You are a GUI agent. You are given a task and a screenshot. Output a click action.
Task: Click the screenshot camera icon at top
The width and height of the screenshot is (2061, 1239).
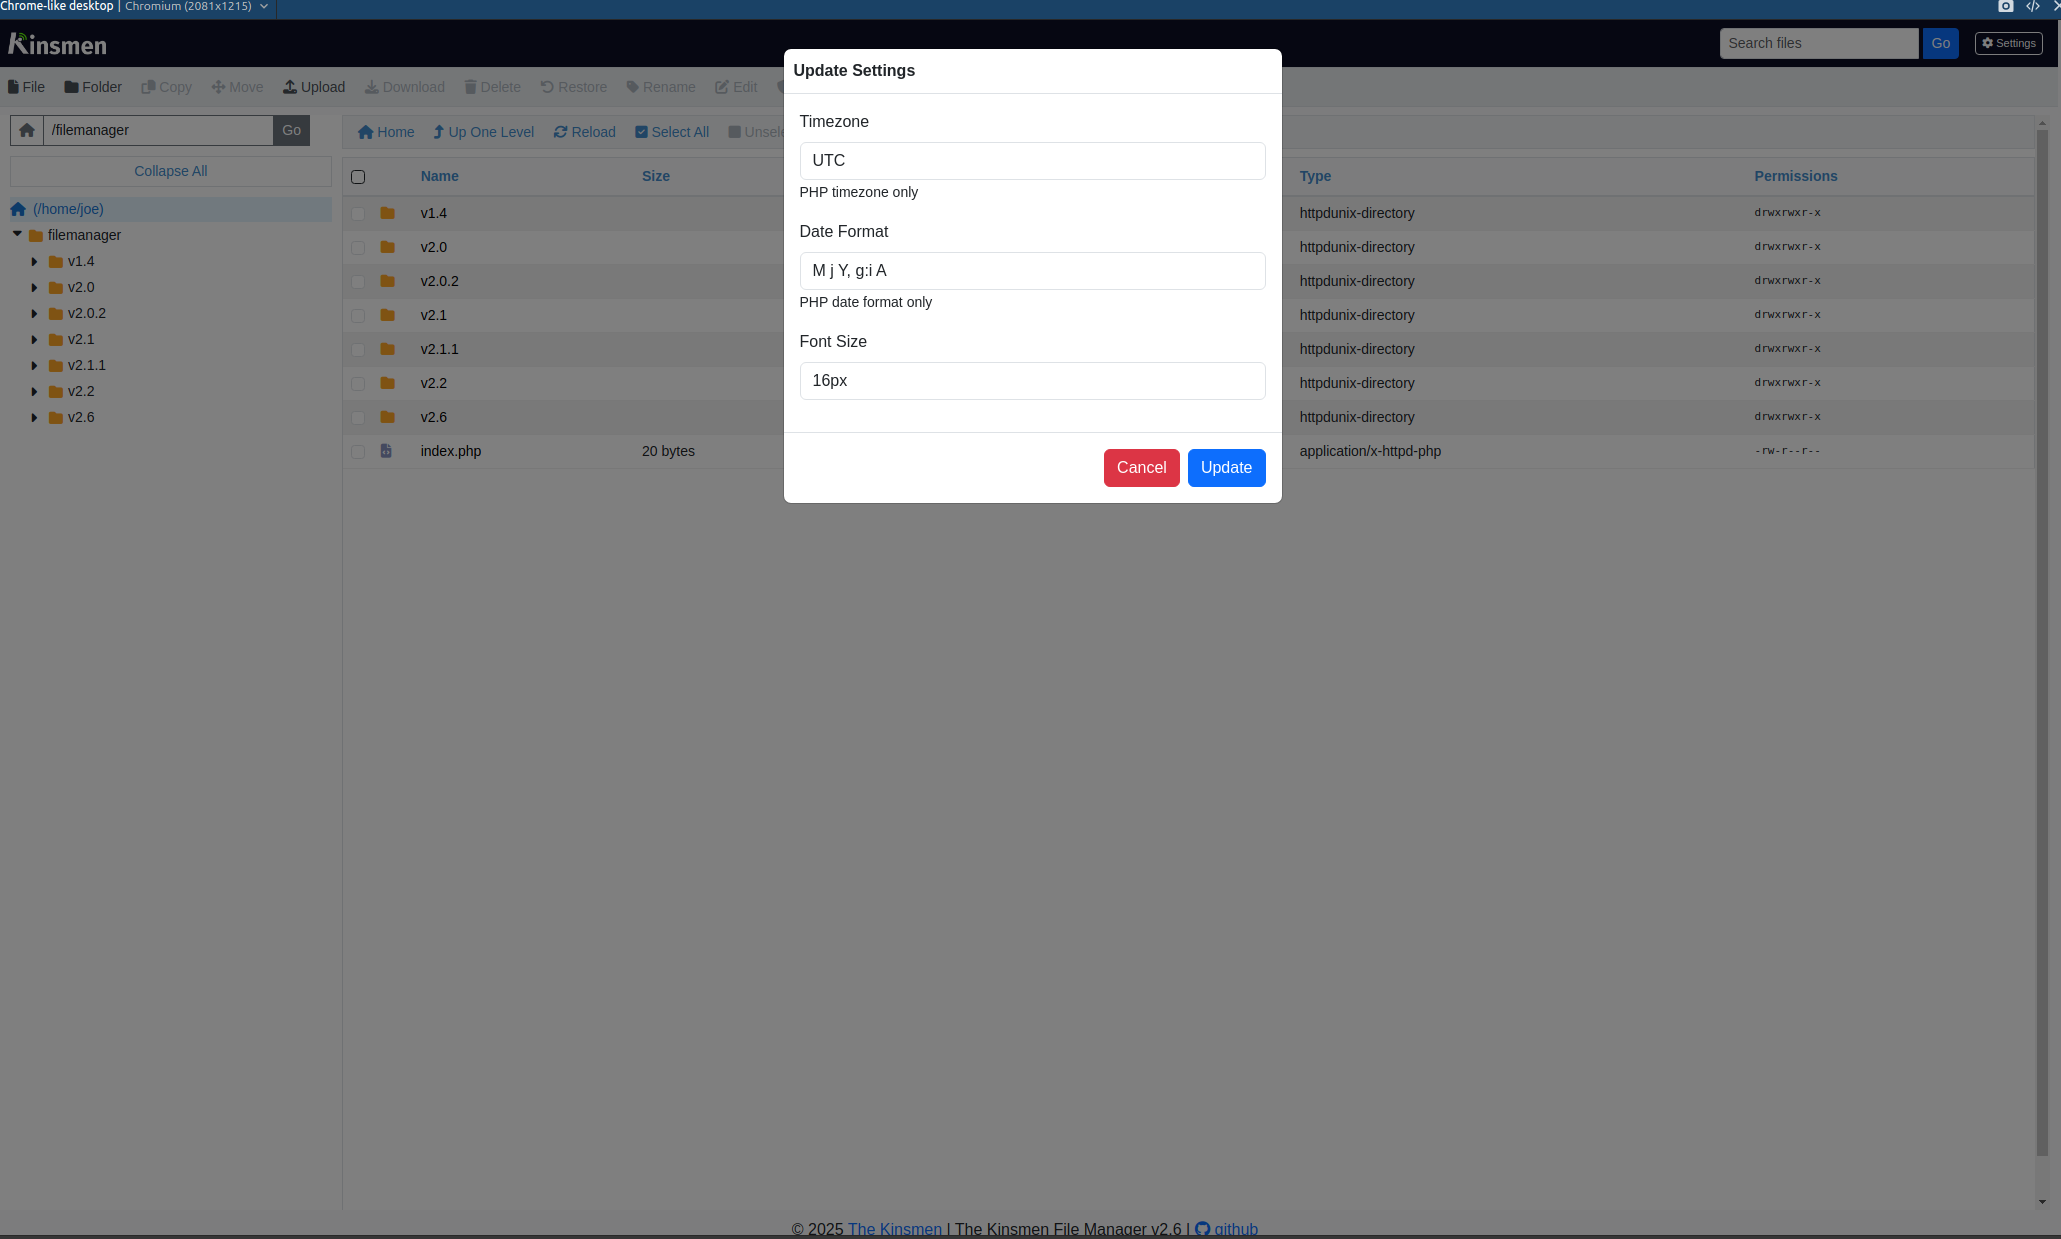point(2005,6)
